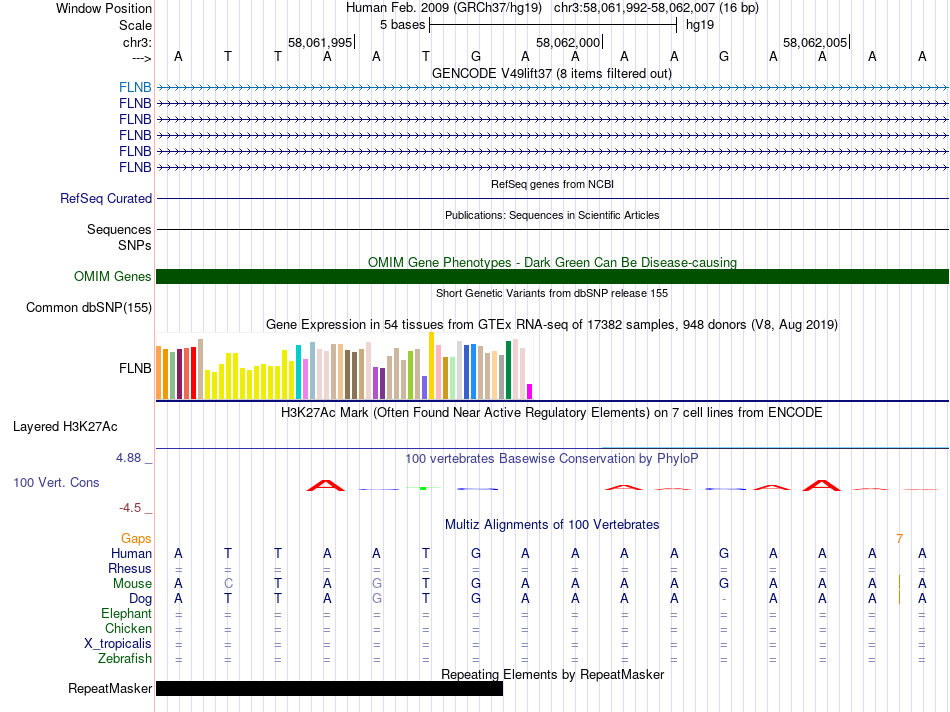Click the orange 7 in Gaps row
This screenshot has height=712, width=950.
click(x=900, y=538)
